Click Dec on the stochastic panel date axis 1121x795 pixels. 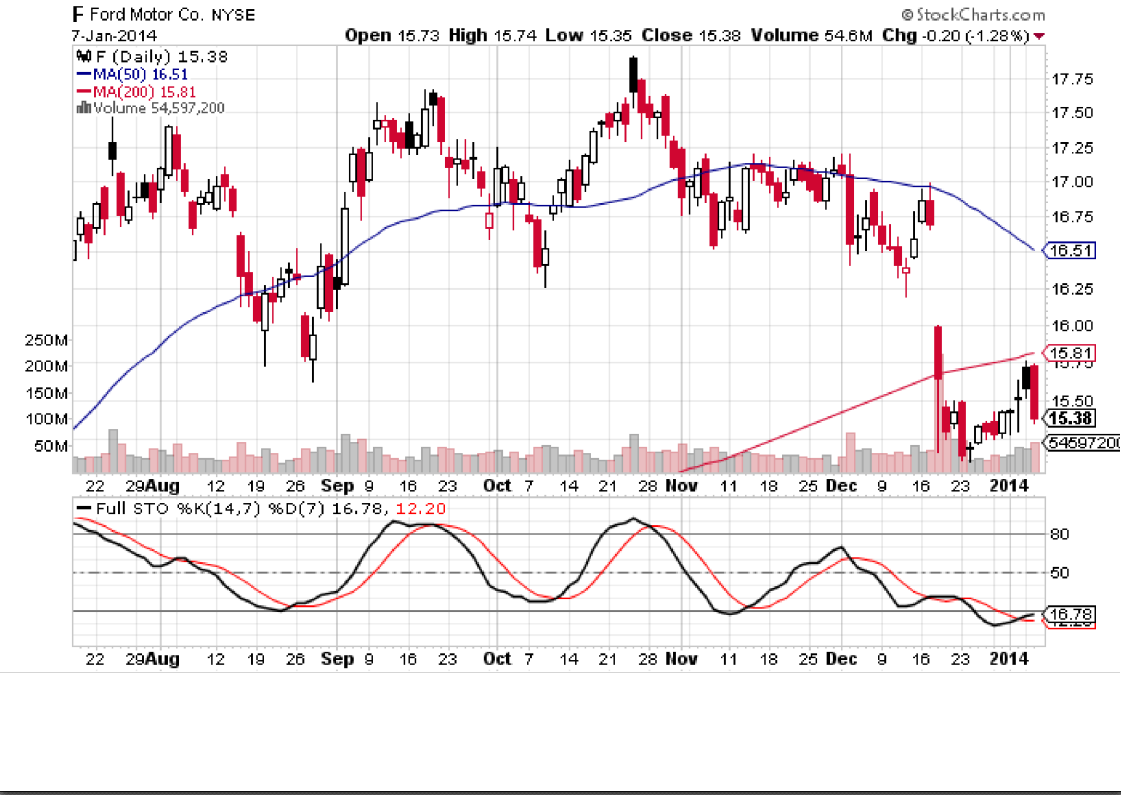pyautogui.click(x=841, y=659)
